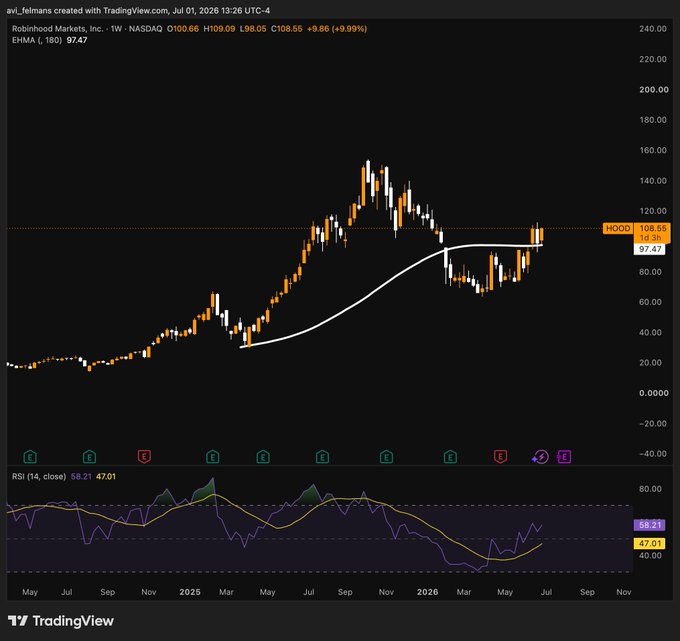Click the avi_felmans attribution text at top
The width and height of the screenshot is (680, 641).
coord(138,10)
